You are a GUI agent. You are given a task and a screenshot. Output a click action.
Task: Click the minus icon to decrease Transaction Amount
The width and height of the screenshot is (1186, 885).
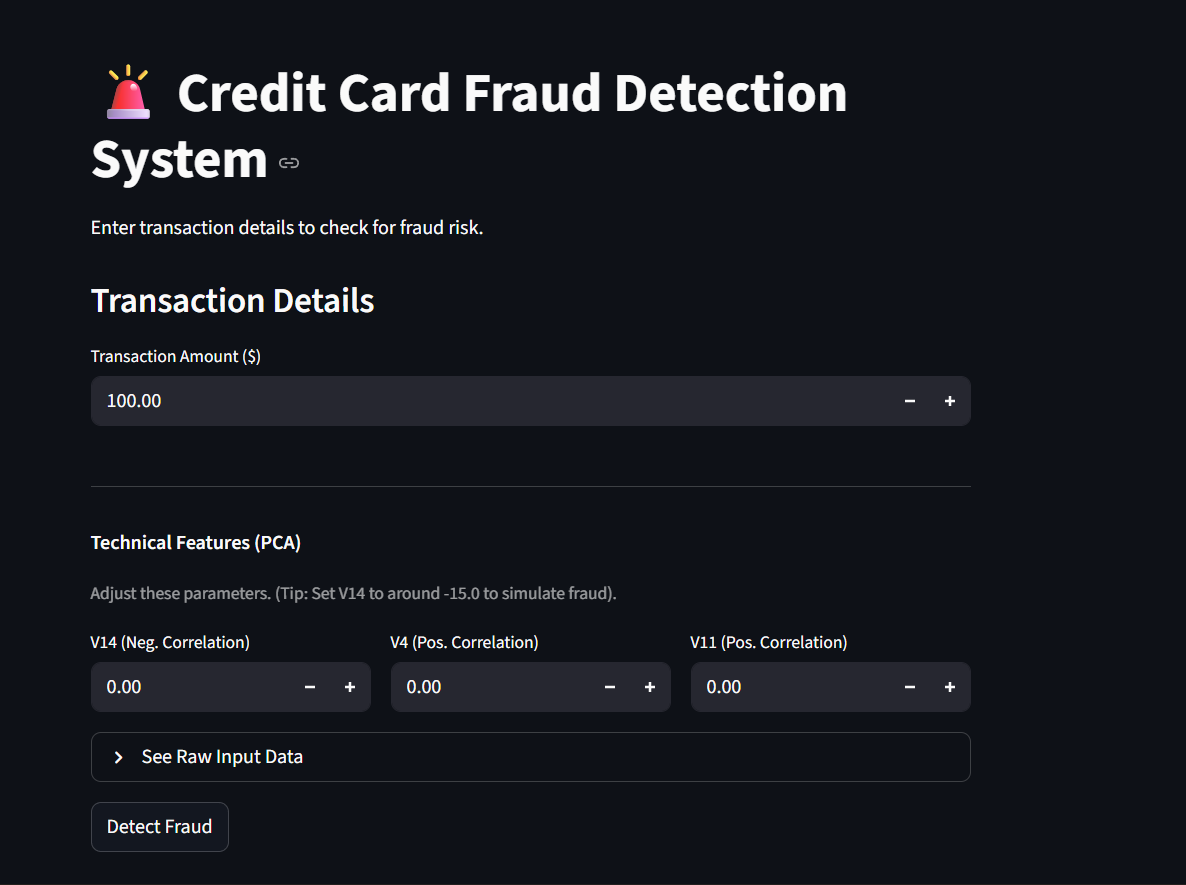click(909, 400)
